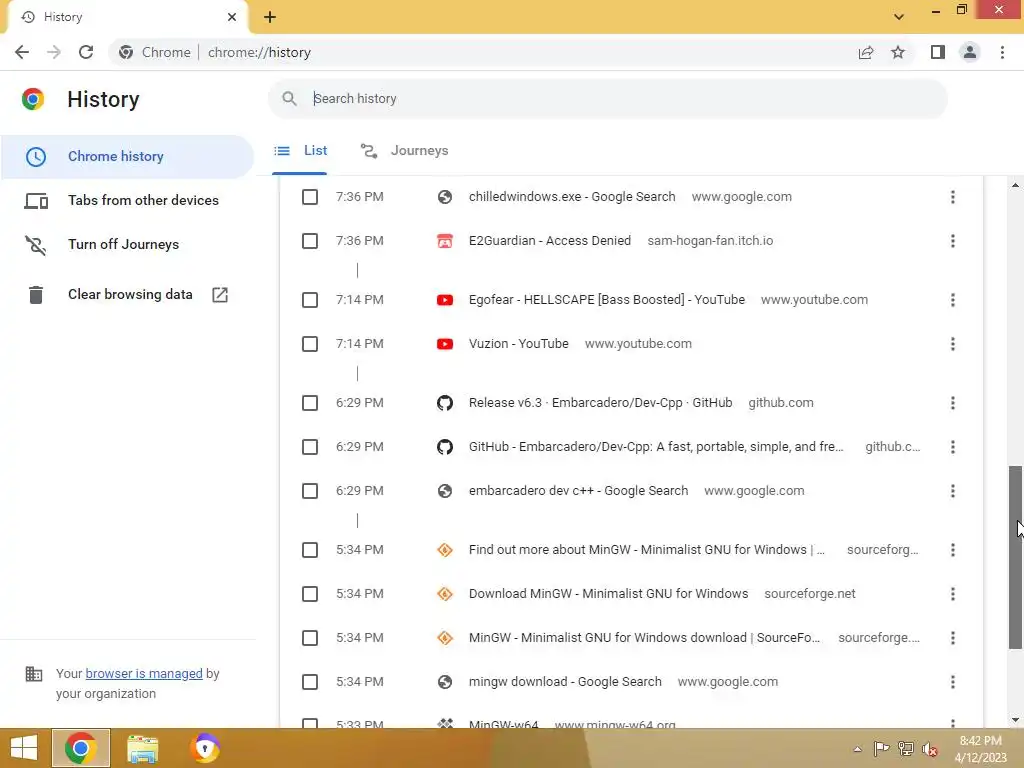Click the SourceForge favicon of Download MinGW entry

(x=445, y=594)
